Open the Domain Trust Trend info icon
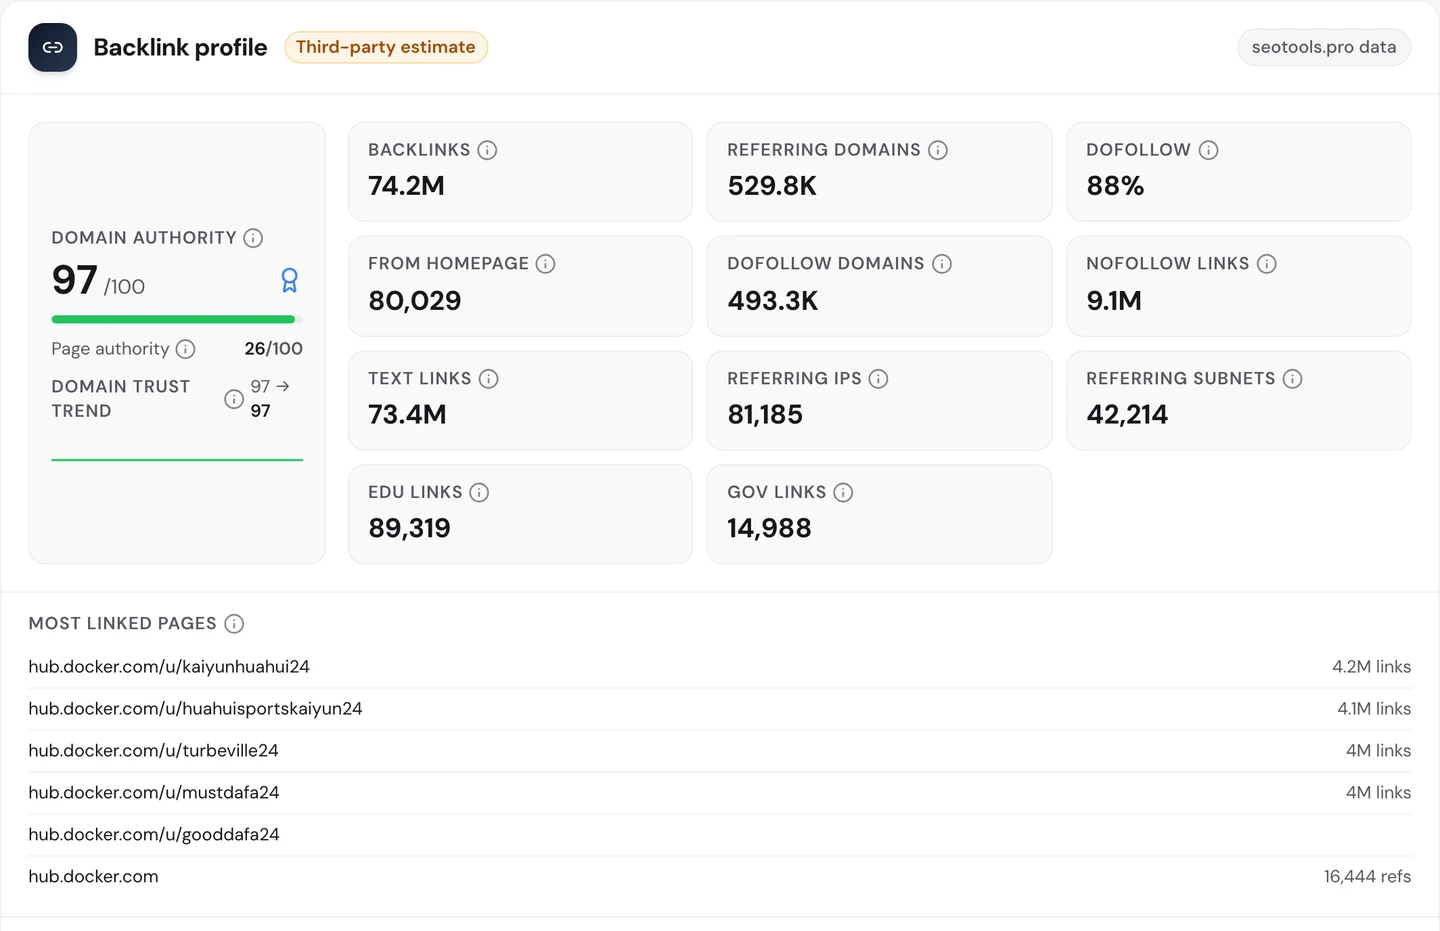The image size is (1440, 931). 234,399
